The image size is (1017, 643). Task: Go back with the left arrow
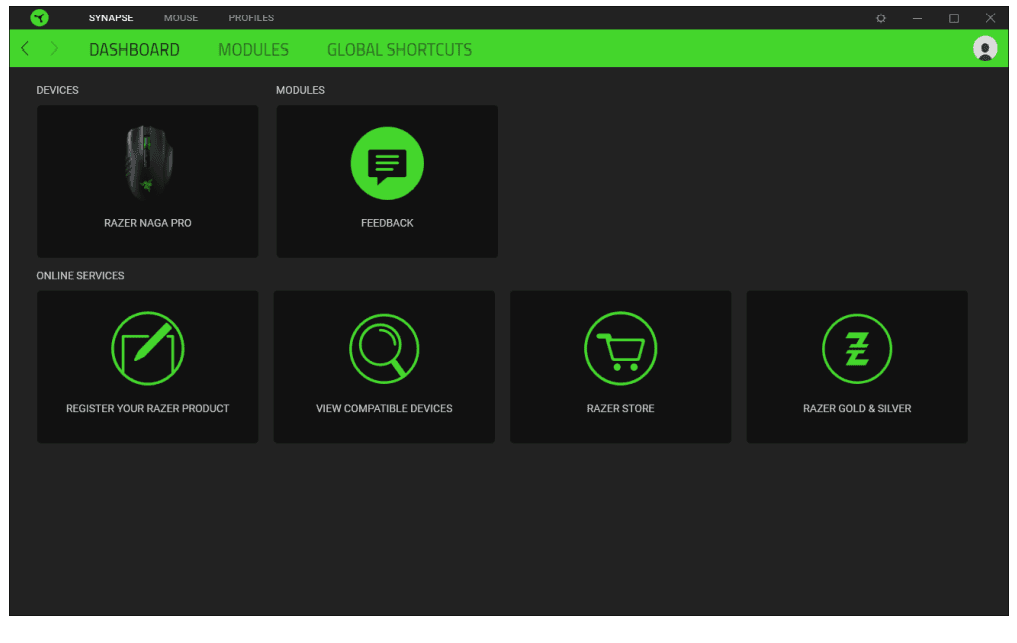(x=25, y=49)
